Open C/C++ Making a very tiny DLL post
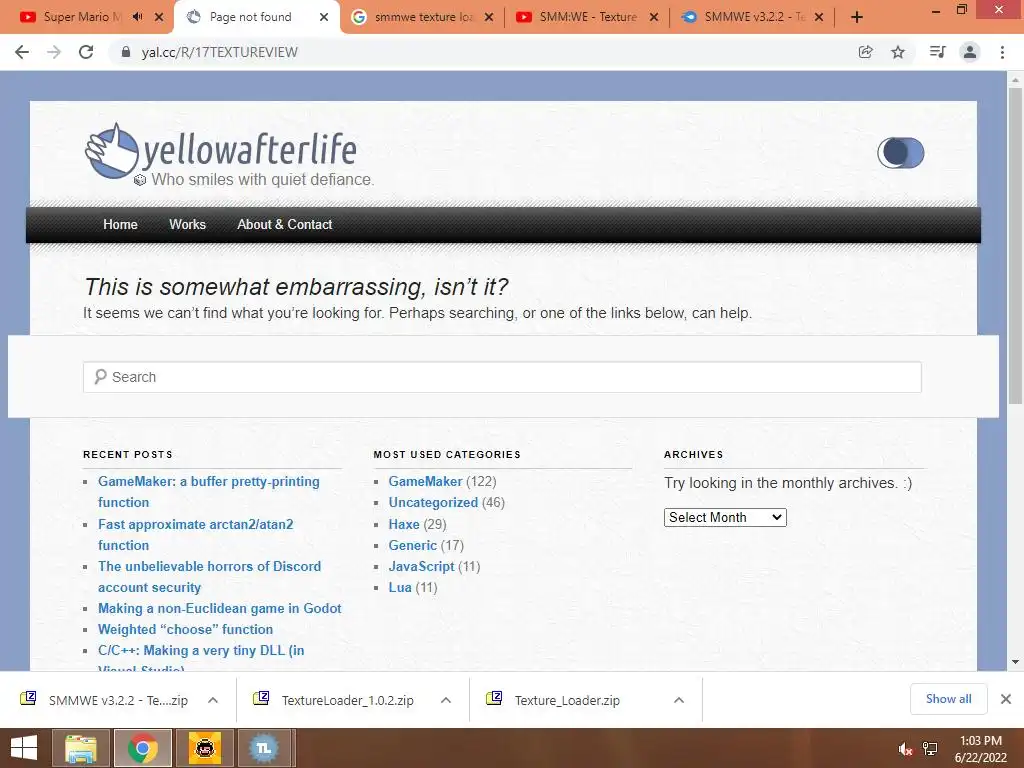 point(201,656)
